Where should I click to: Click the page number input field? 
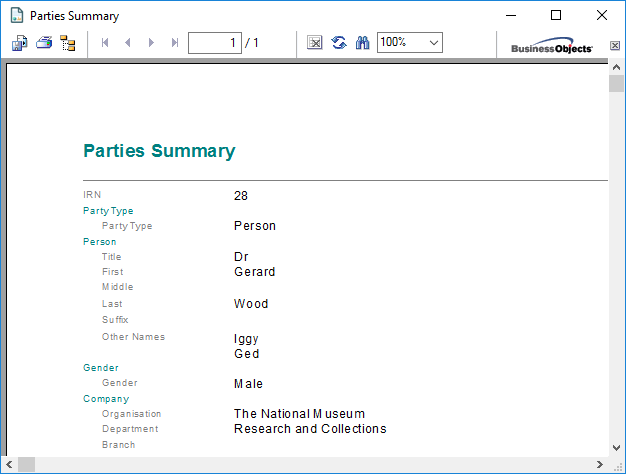(214, 43)
